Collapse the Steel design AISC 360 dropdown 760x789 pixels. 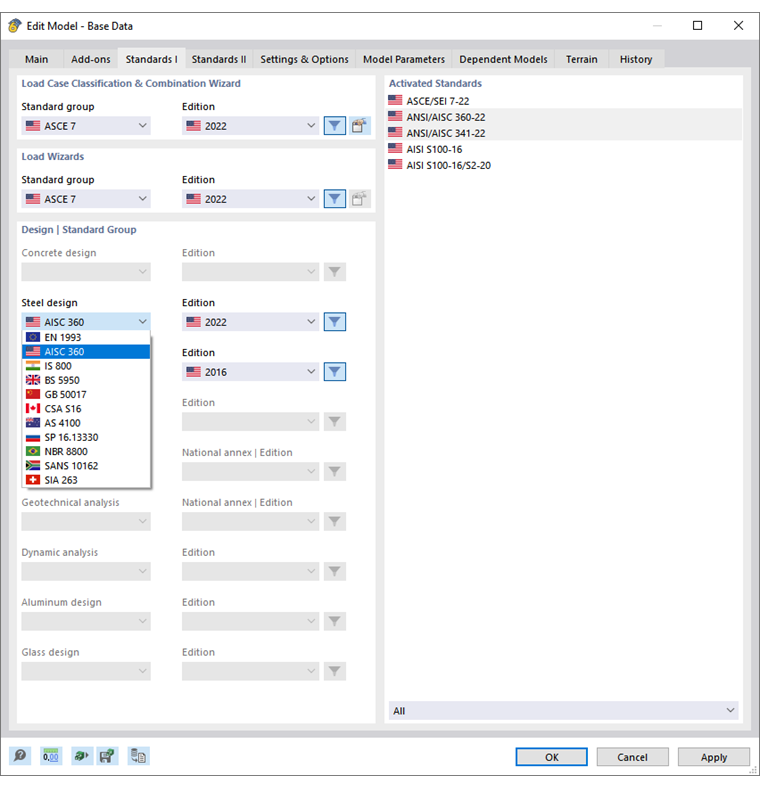[86, 322]
